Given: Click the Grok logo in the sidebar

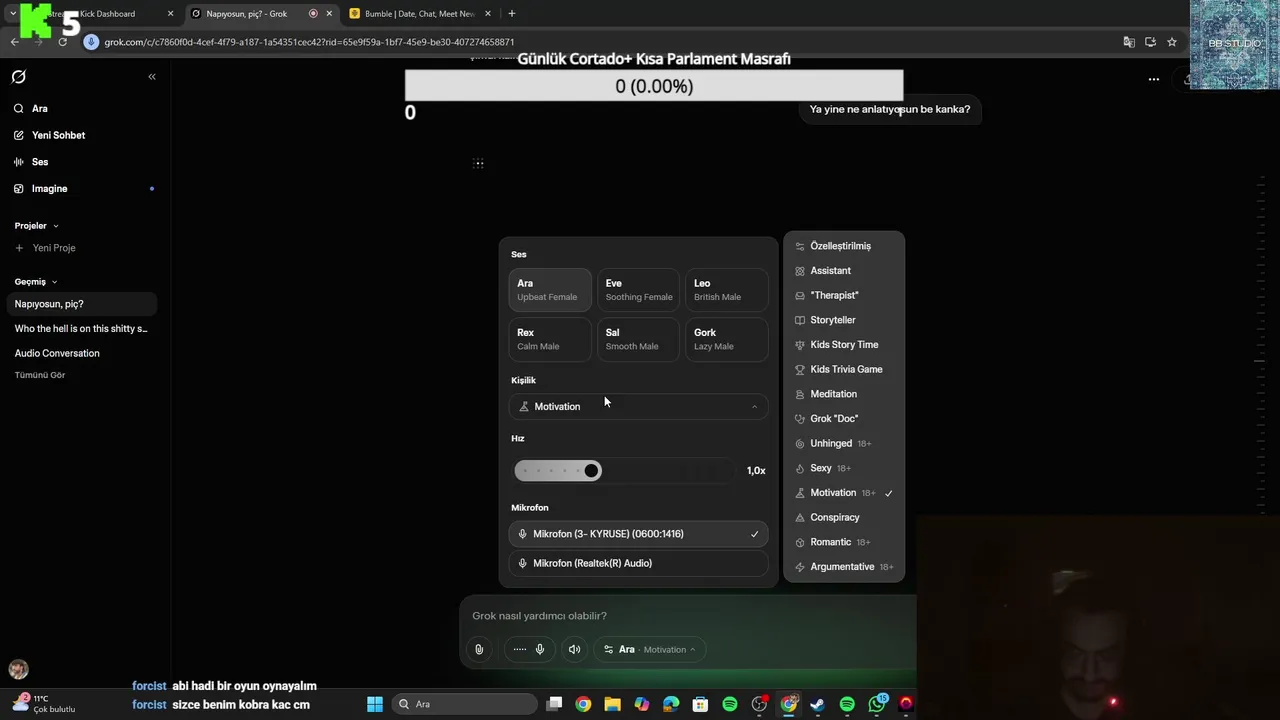Looking at the screenshot, I should (x=19, y=77).
